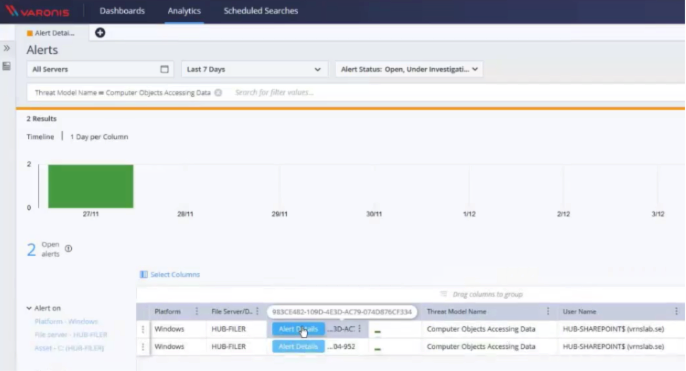Switch to the Dashboards tab
686x371 pixels.
coord(122,11)
